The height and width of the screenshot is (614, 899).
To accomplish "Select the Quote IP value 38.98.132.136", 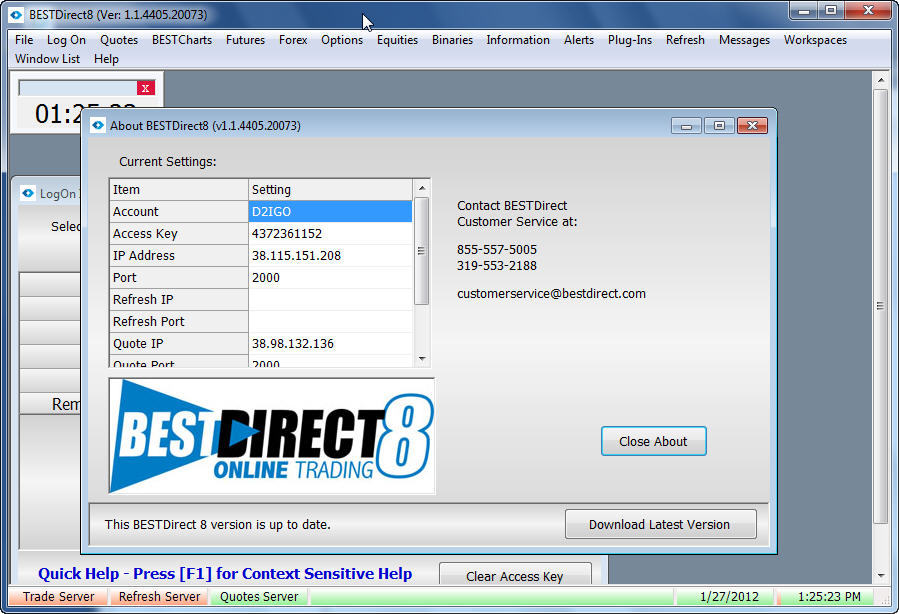I will pos(330,343).
